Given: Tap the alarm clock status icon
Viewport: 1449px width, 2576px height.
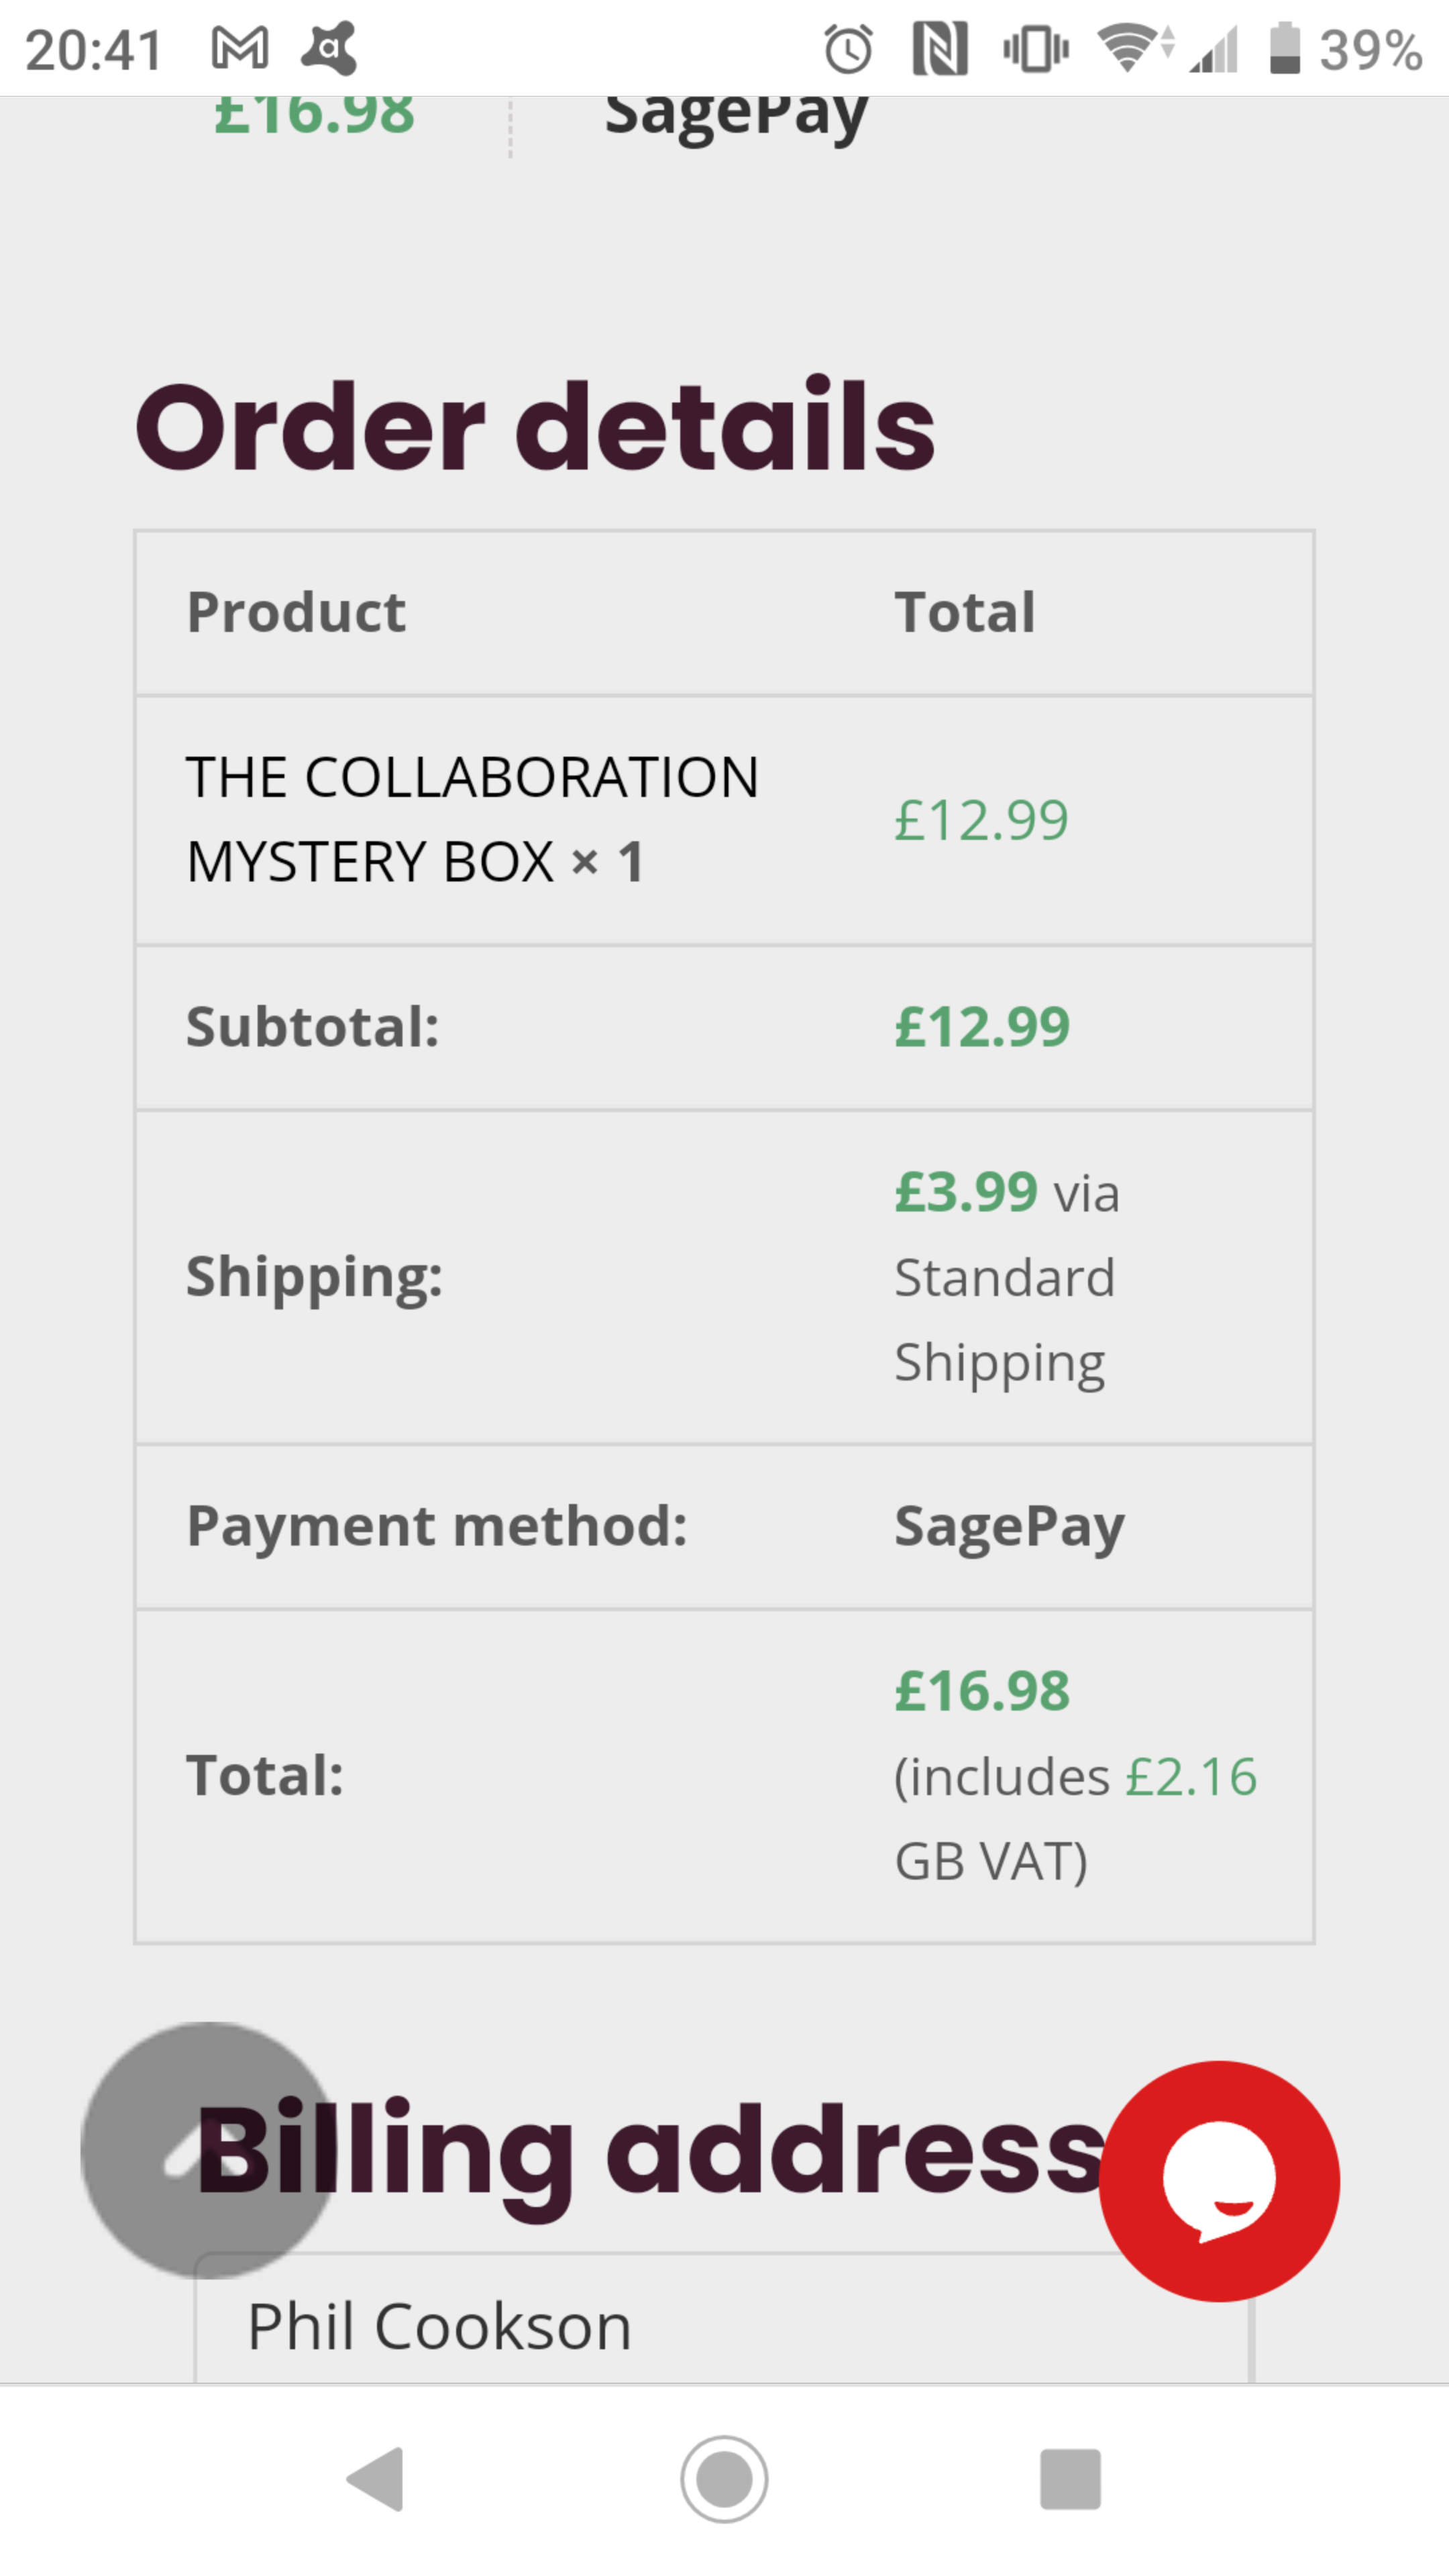Looking at the screenshot, I should click(x=848, y=49).
